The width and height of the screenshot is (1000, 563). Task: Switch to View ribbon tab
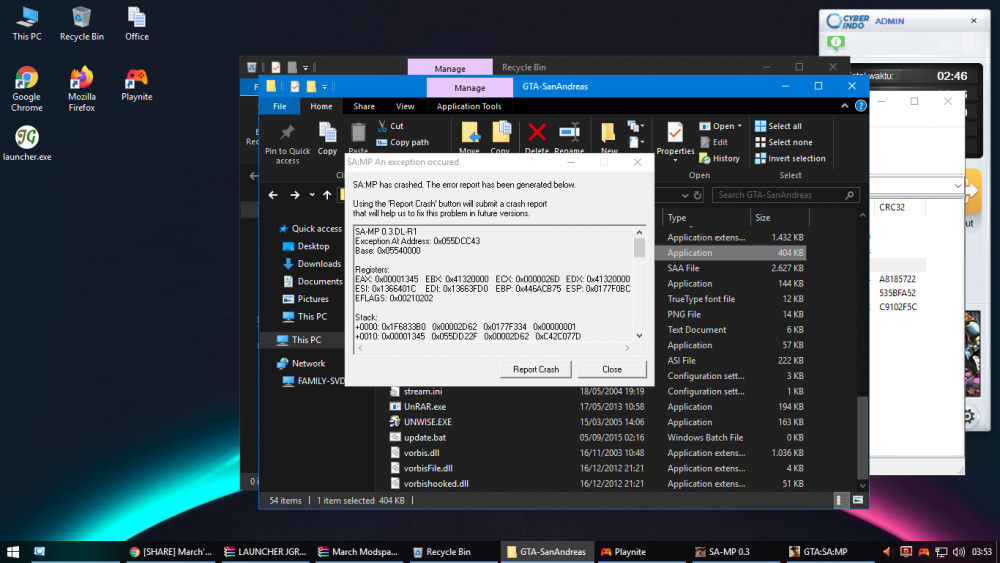[405, 106]
